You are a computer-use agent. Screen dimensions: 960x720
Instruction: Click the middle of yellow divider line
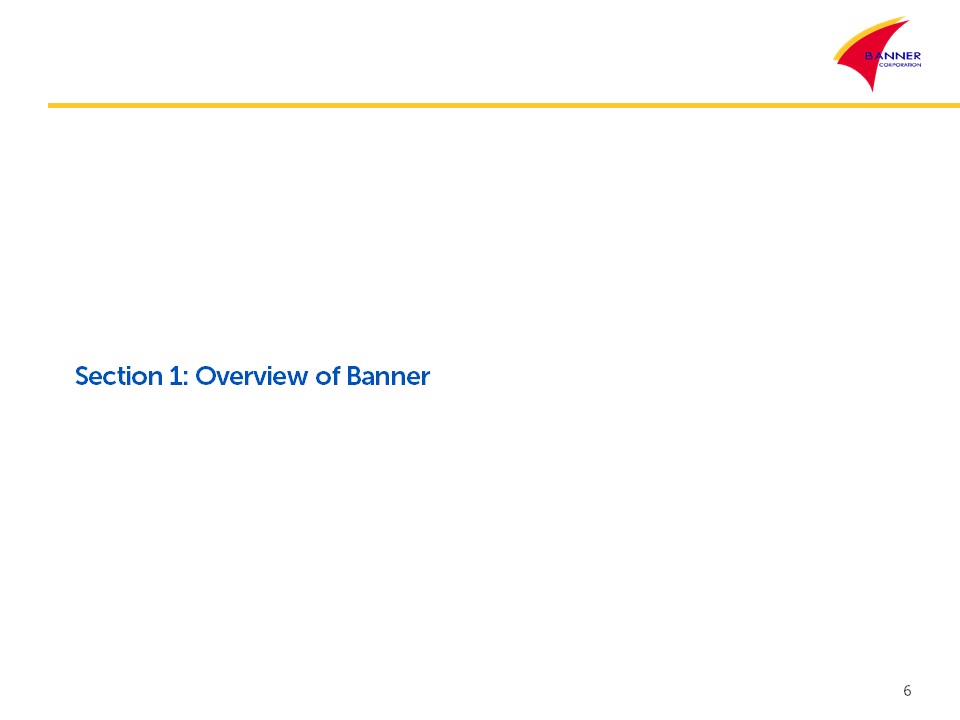(504, 105)
